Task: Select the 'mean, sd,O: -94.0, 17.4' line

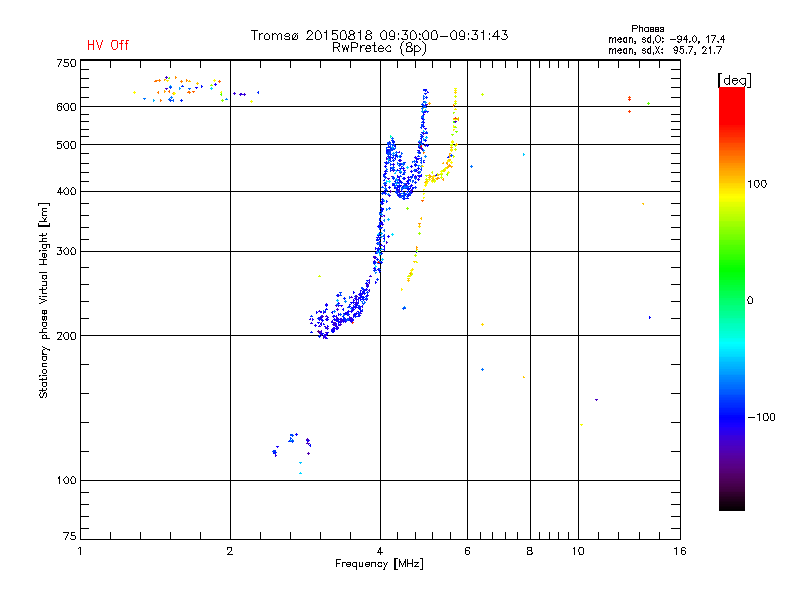Action: click(666, 39)
